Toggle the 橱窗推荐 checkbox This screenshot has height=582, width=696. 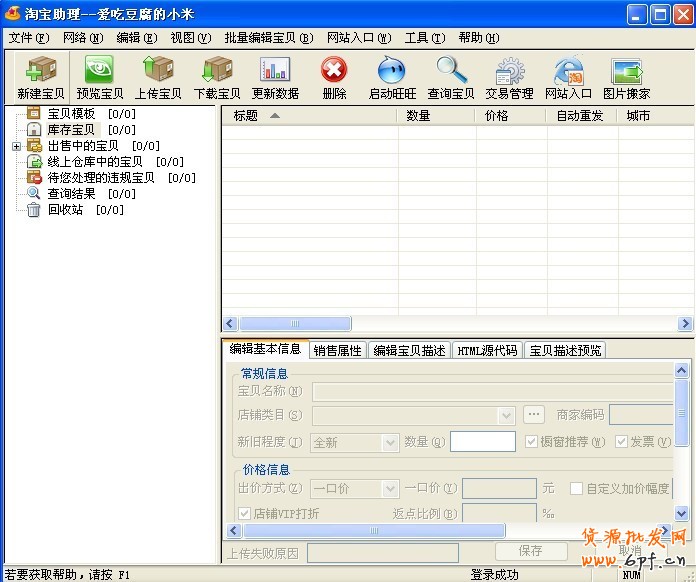tap(533, 441)
